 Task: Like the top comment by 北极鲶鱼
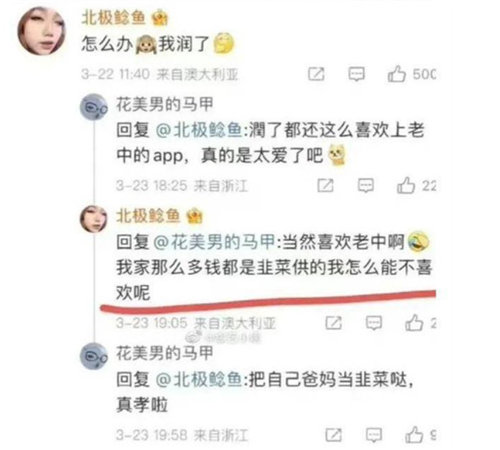(x=397, y=74)
